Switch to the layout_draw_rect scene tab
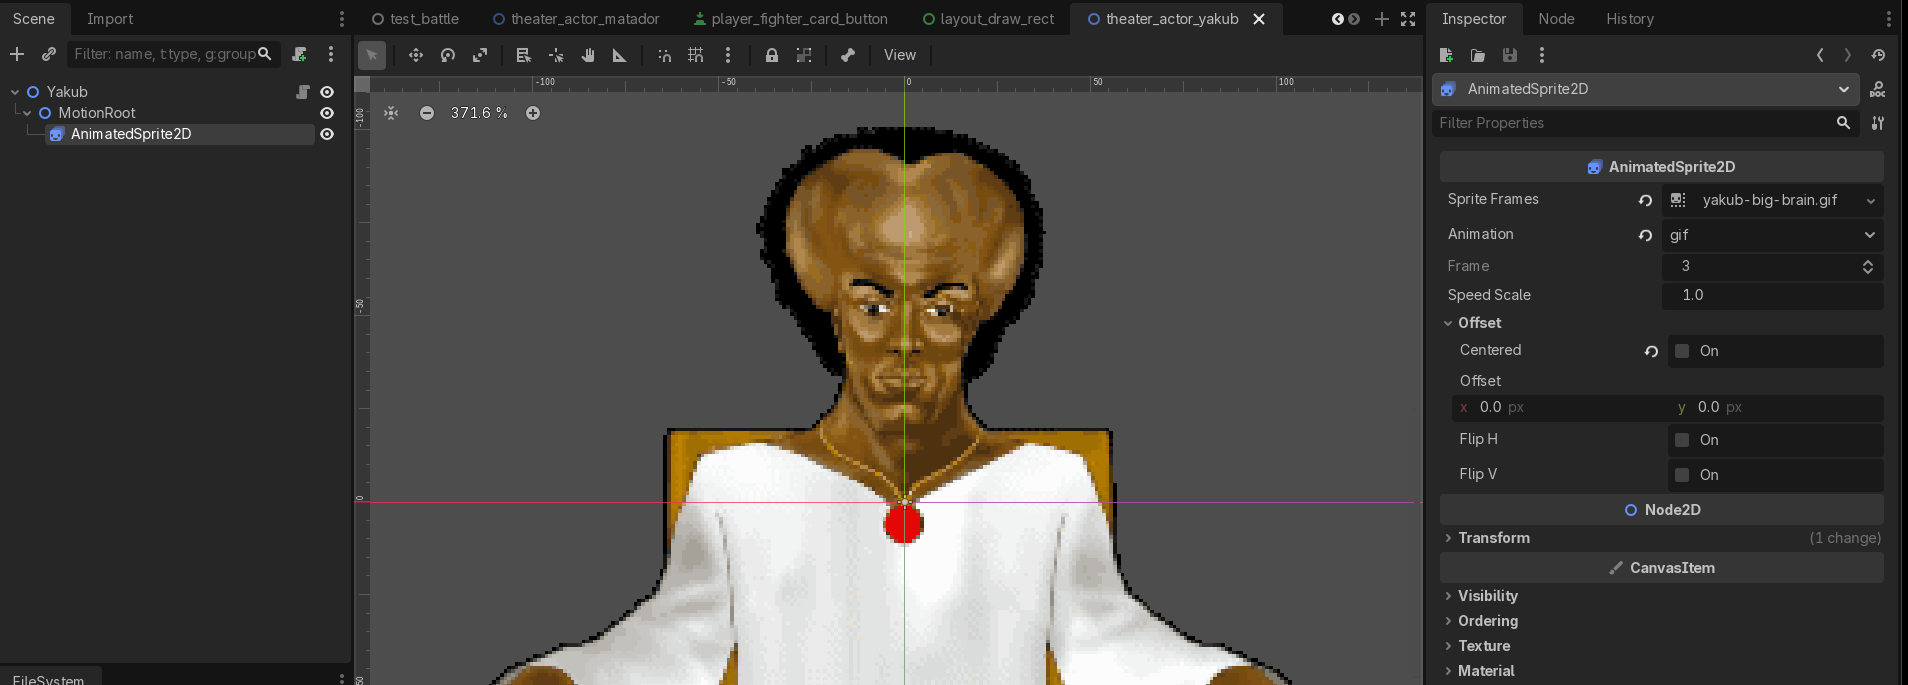This screenshot has height=685, width=1908. tap(988, 19)
